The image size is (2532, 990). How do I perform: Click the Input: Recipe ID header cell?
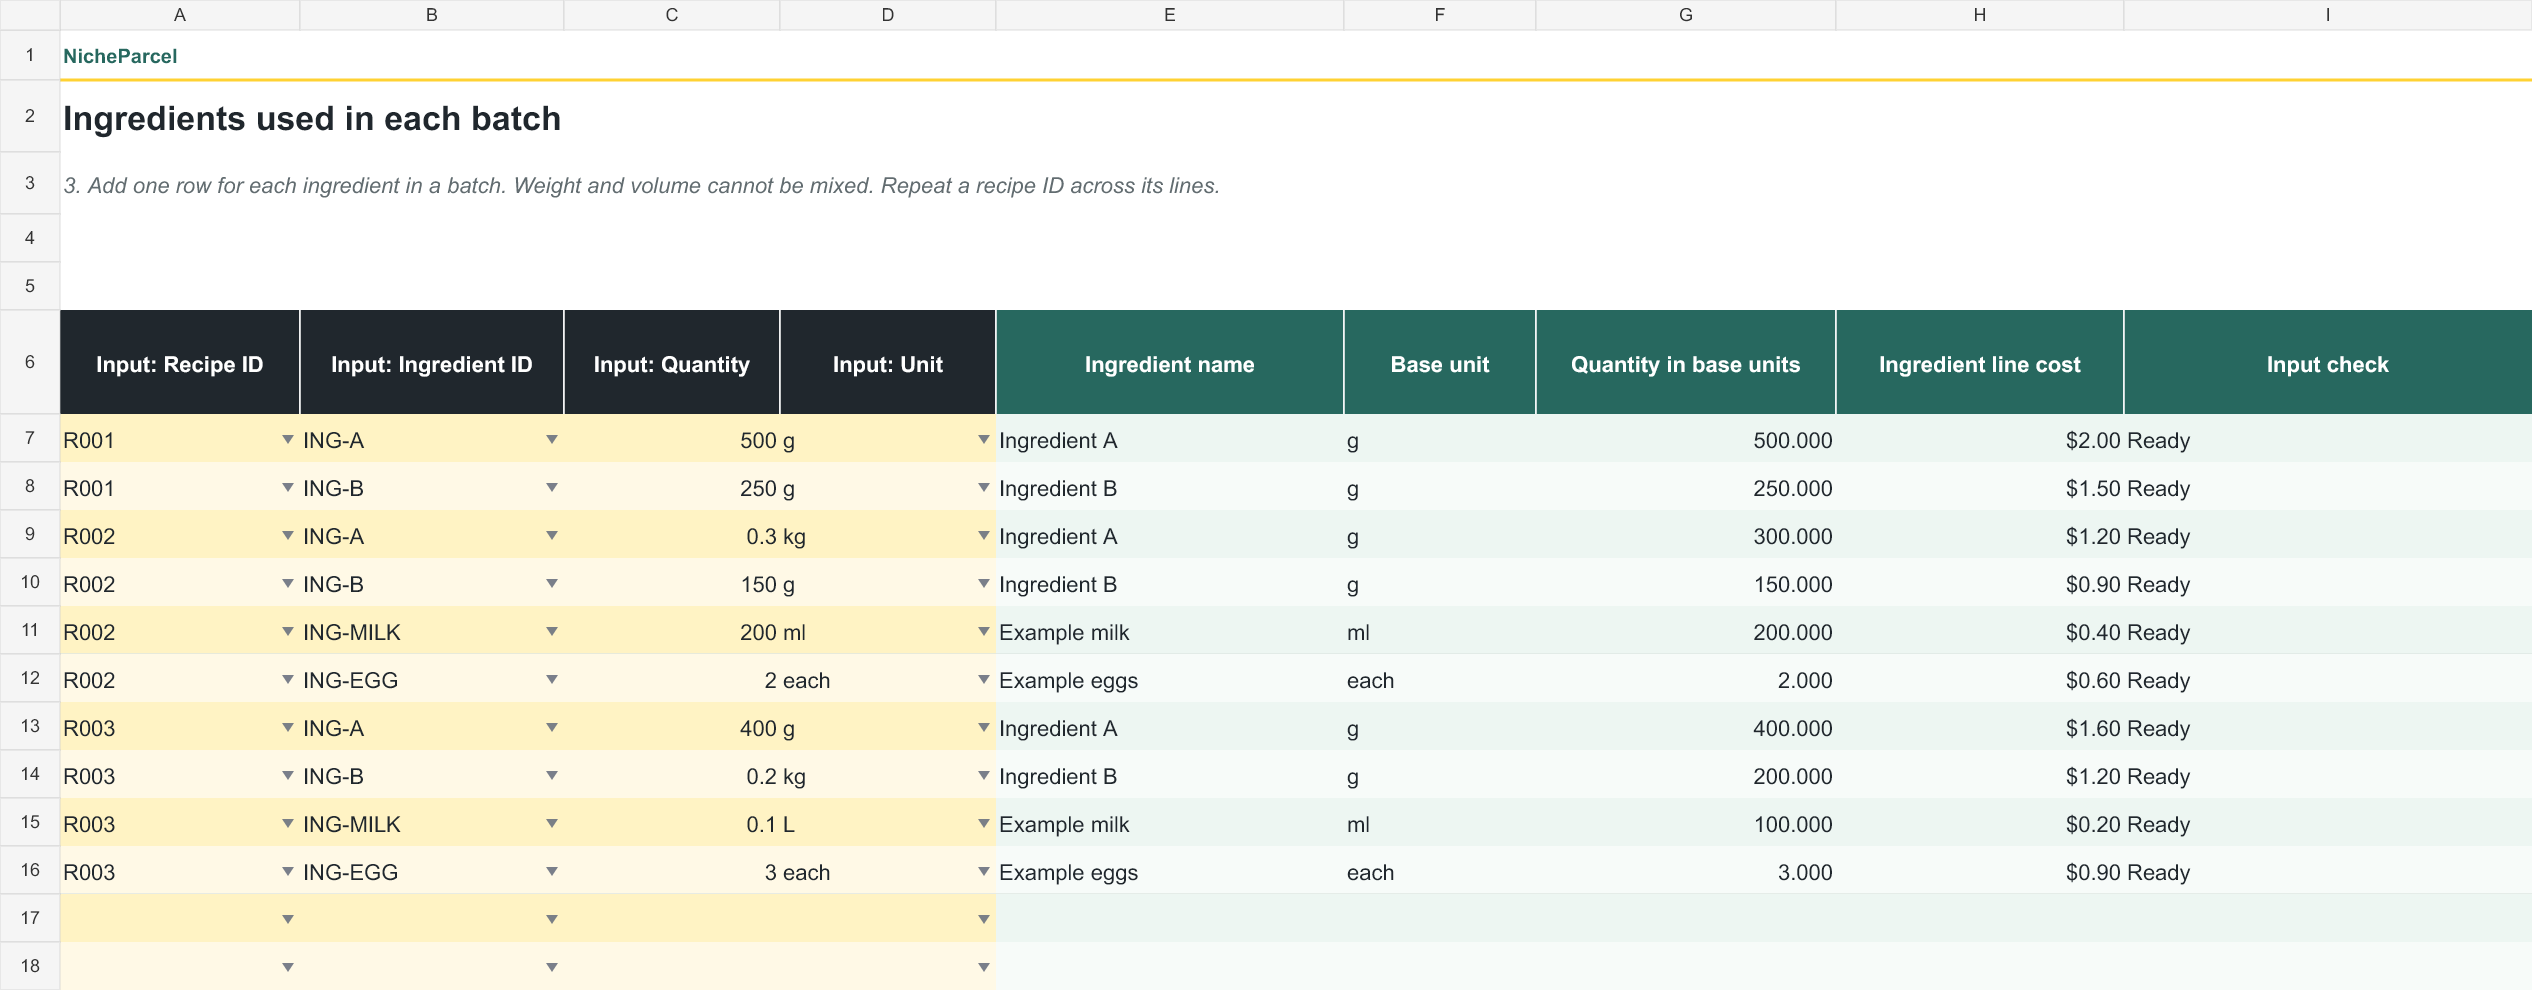tap(180, 363)
